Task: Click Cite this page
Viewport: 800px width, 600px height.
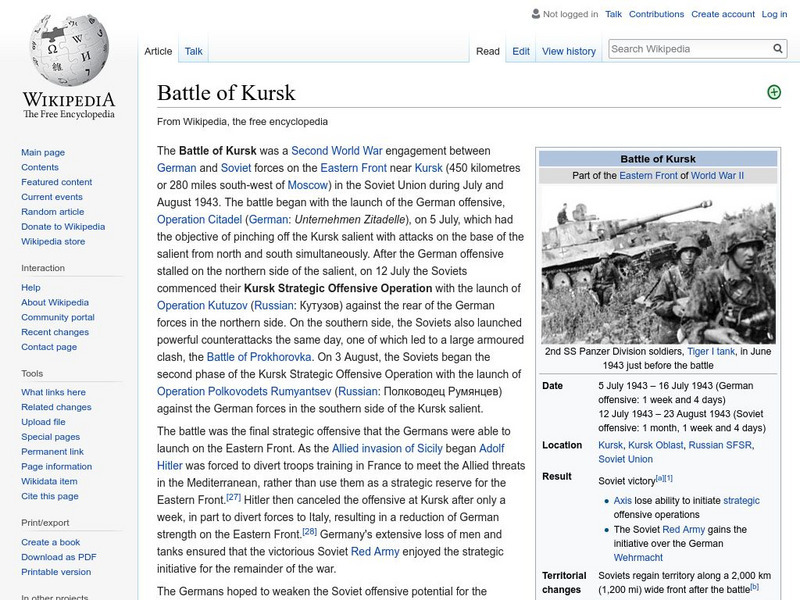Action: tap(49, 495)
